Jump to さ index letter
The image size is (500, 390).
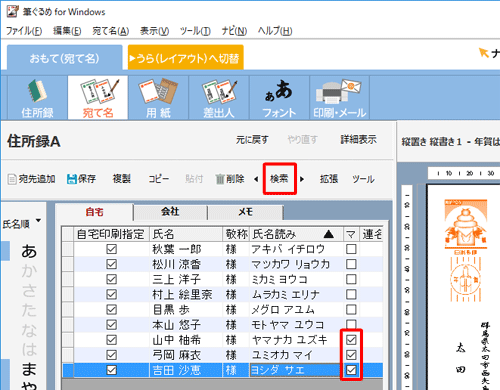(29, 290)
